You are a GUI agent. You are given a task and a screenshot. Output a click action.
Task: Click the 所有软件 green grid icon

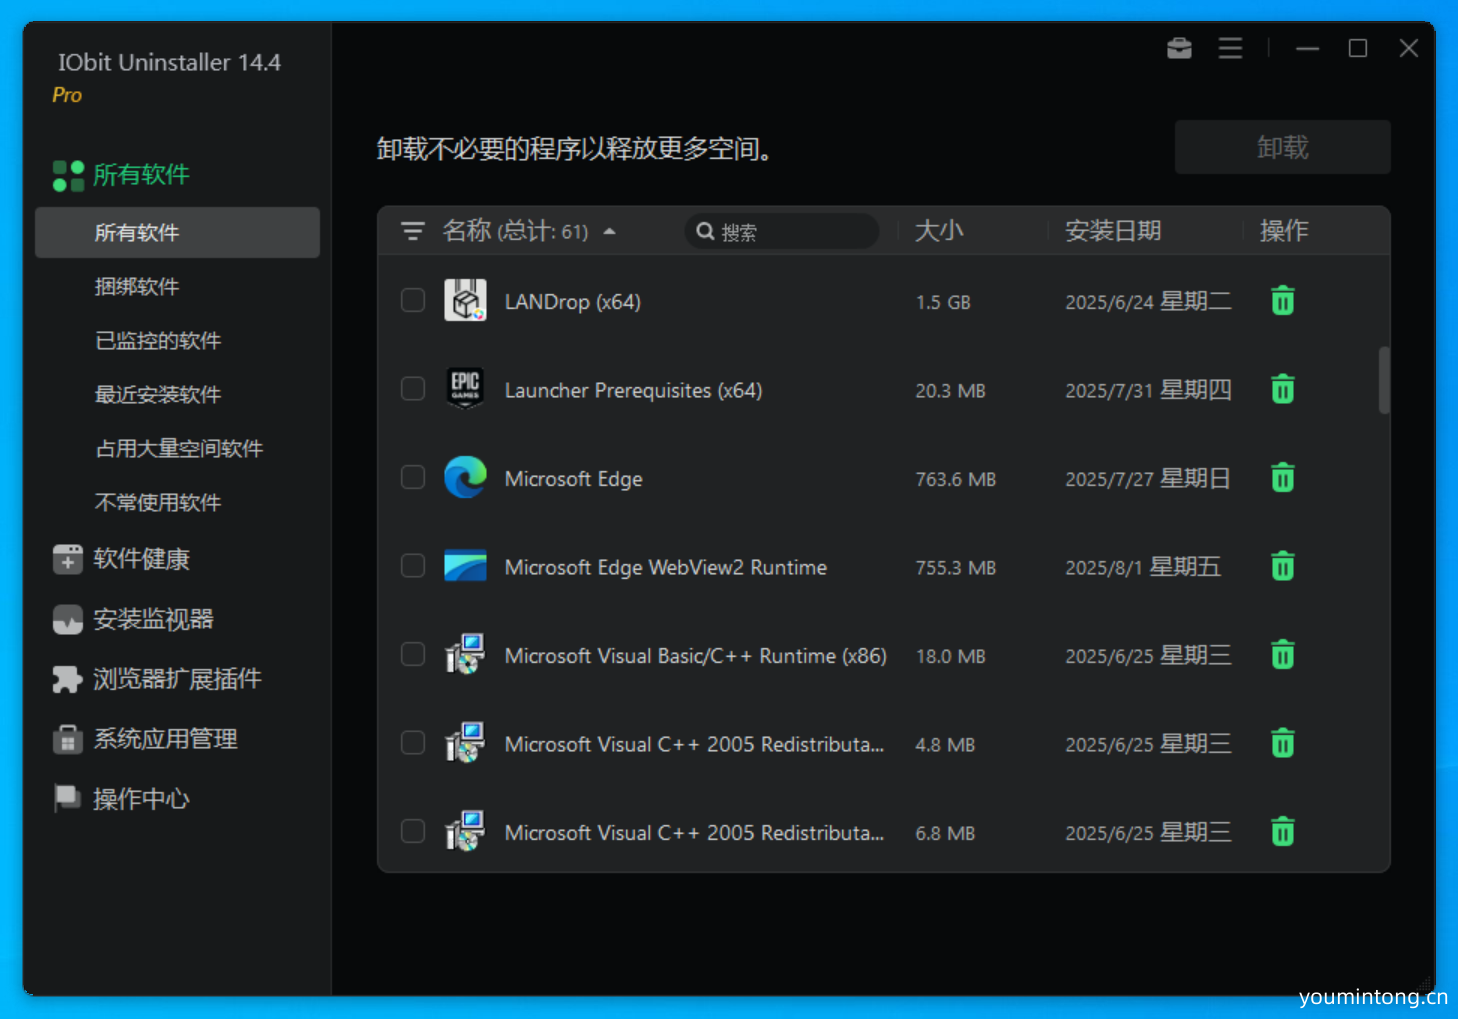coord(68,175)
